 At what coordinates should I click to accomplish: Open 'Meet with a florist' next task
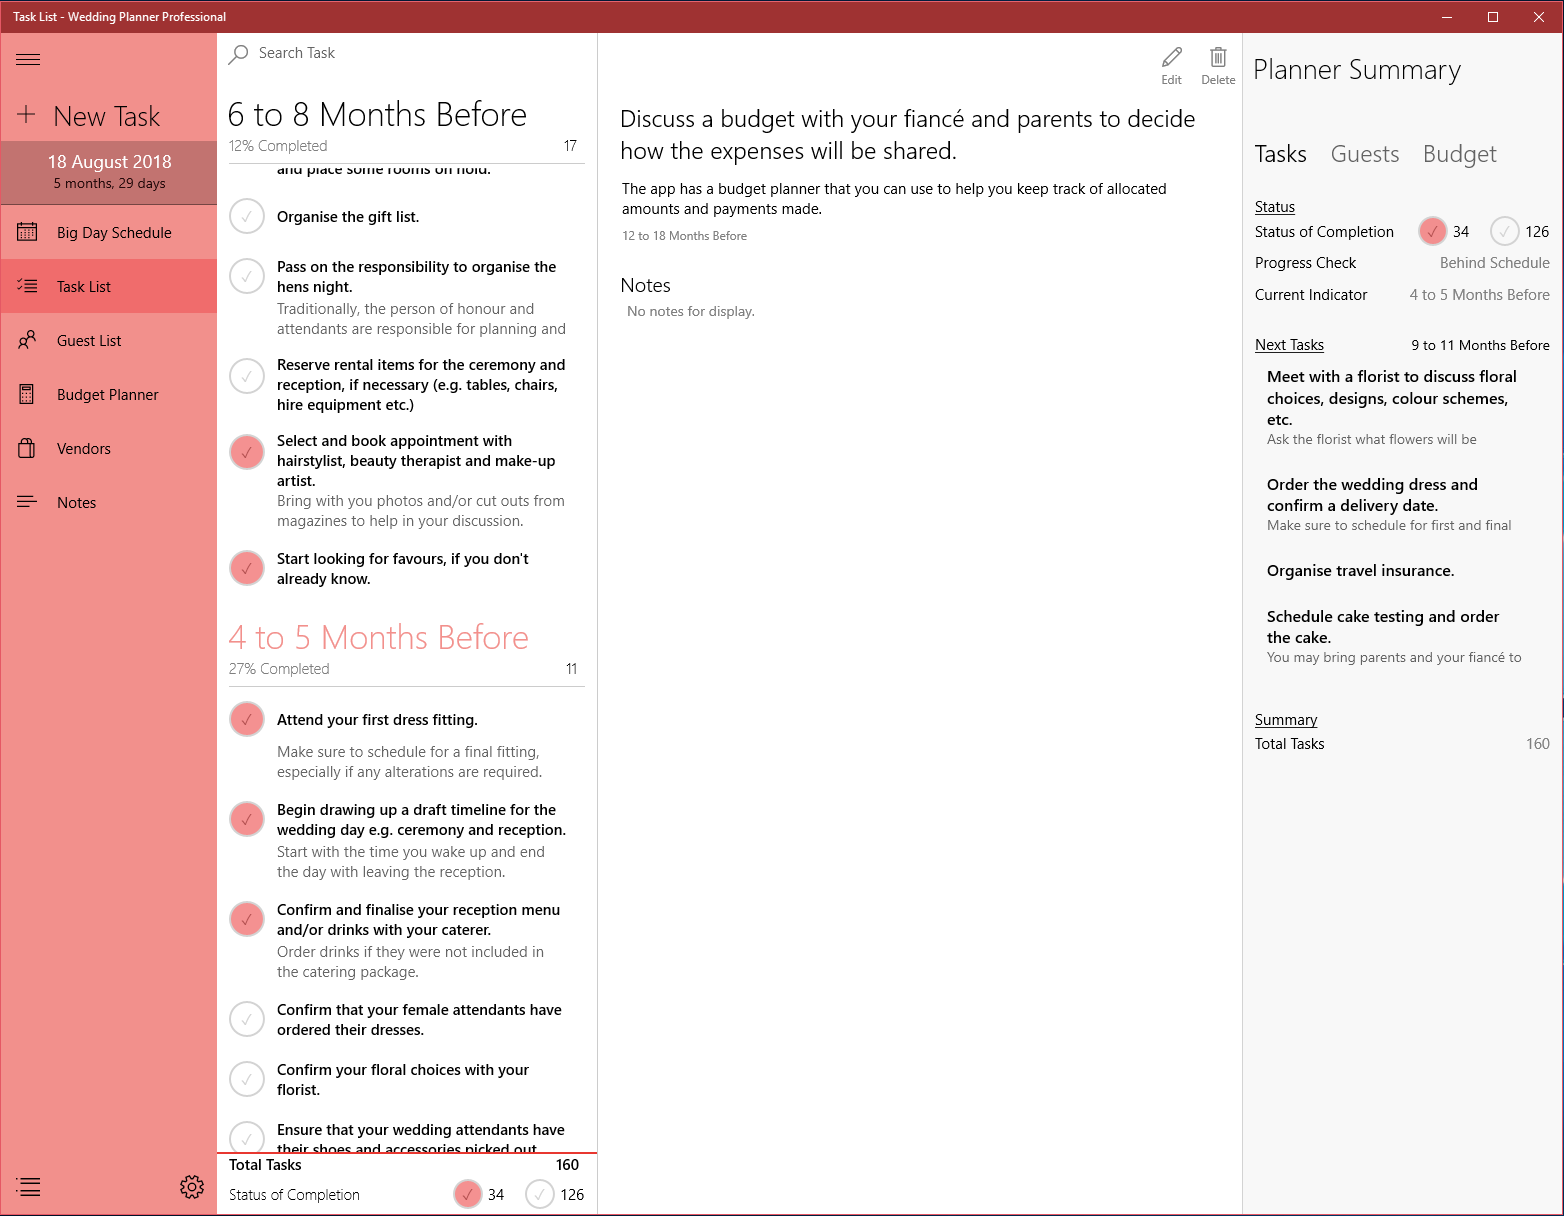point(1396,408)
